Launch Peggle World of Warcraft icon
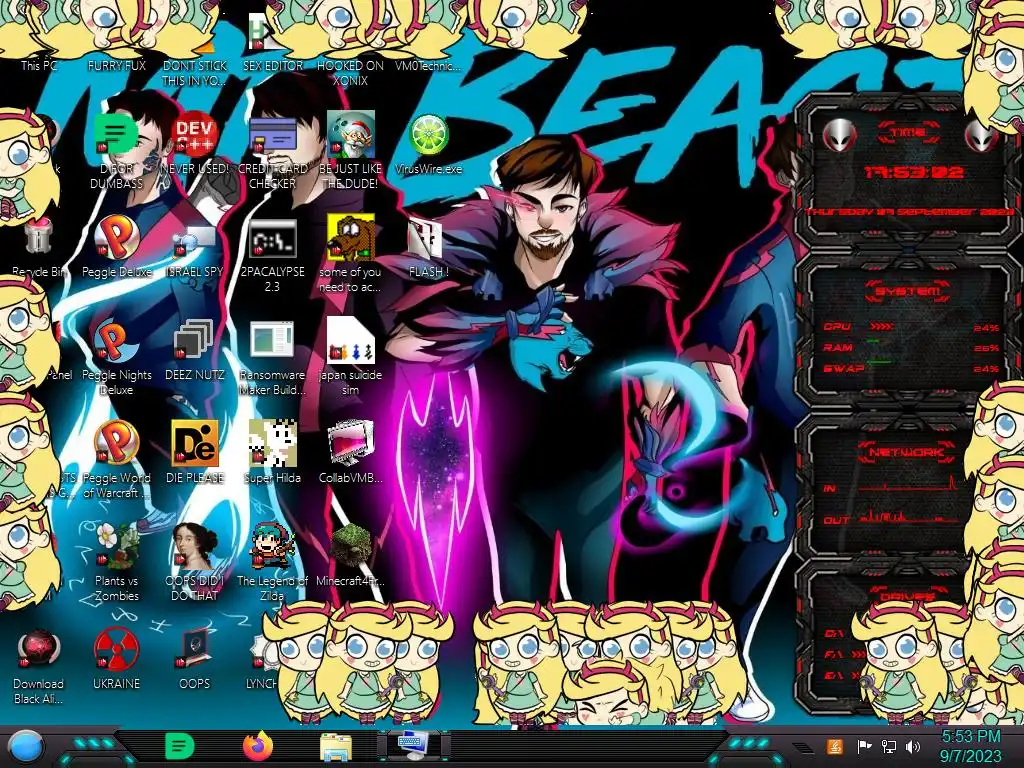The height and width of the screenshot is (768, 1024). point(116,444)
